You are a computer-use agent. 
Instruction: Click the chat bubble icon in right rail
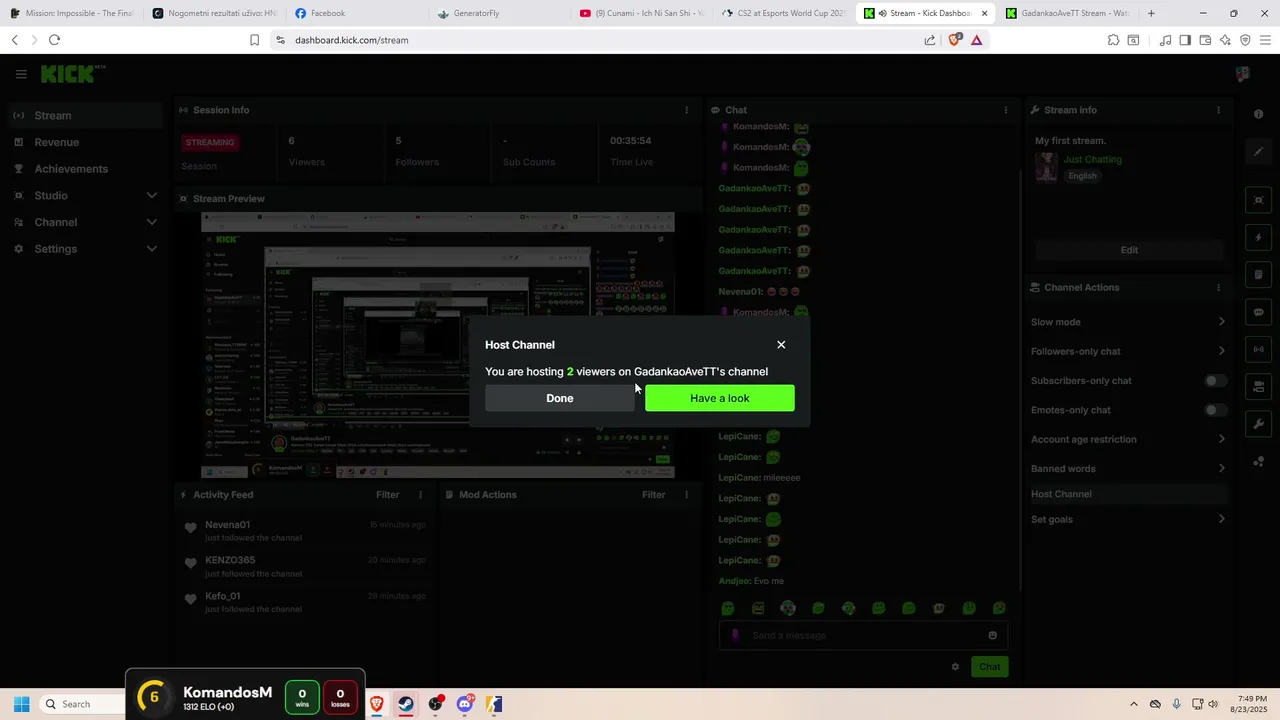(x=1258, y=312)
